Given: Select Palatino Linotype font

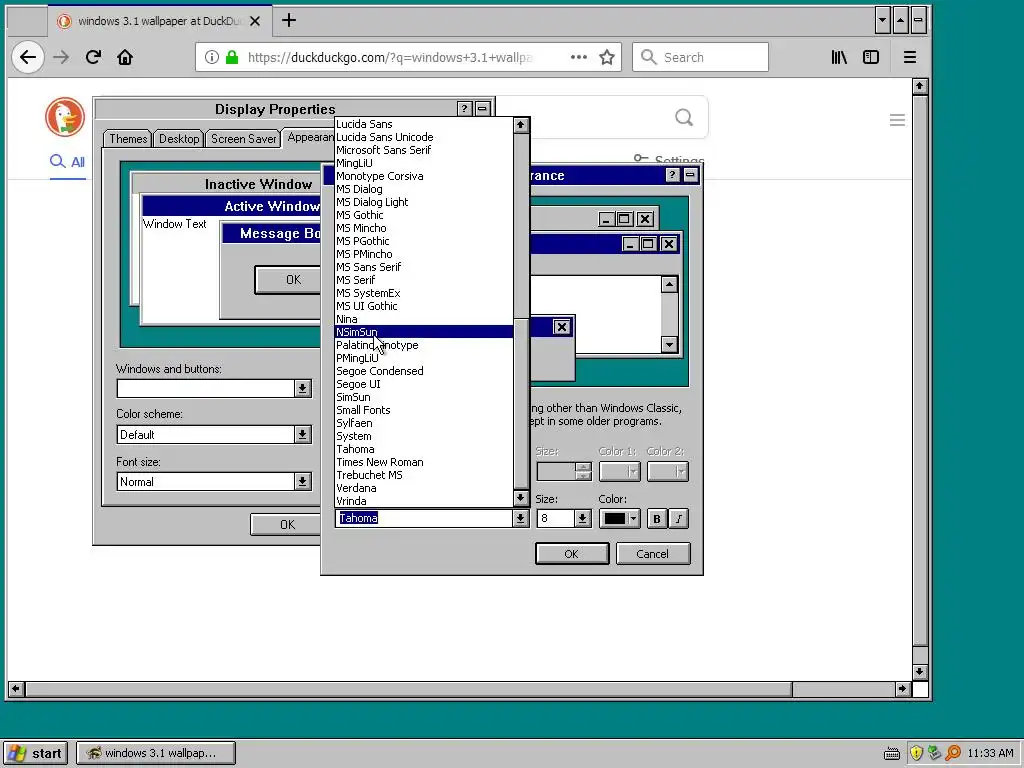Looking at the screenshot, I should tap(423, 345).
